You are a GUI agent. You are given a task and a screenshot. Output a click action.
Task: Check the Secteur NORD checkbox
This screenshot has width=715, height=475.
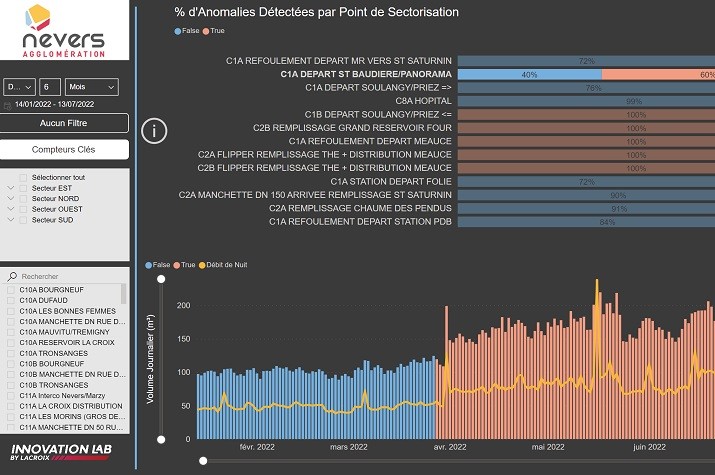coord(23,199)
